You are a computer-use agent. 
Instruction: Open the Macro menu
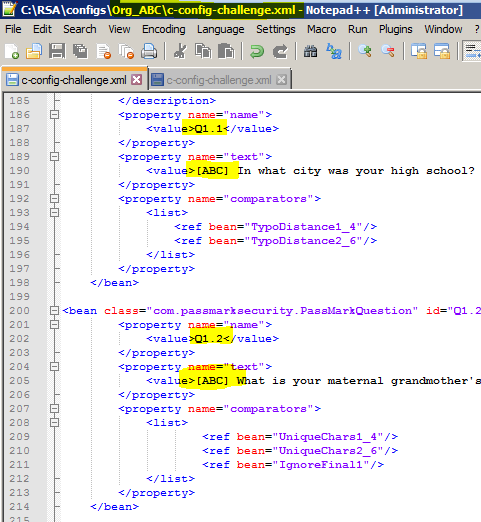[x=322, y=29]
